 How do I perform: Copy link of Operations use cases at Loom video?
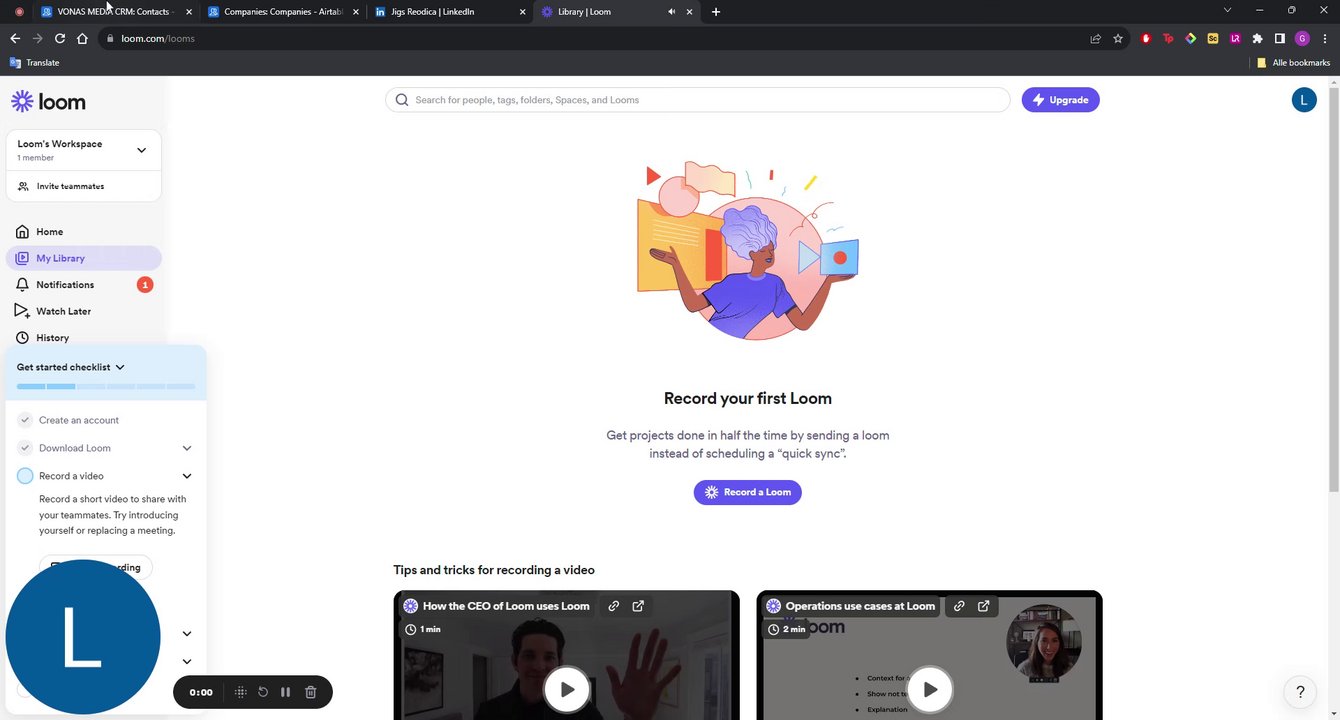tap(959, 606)
